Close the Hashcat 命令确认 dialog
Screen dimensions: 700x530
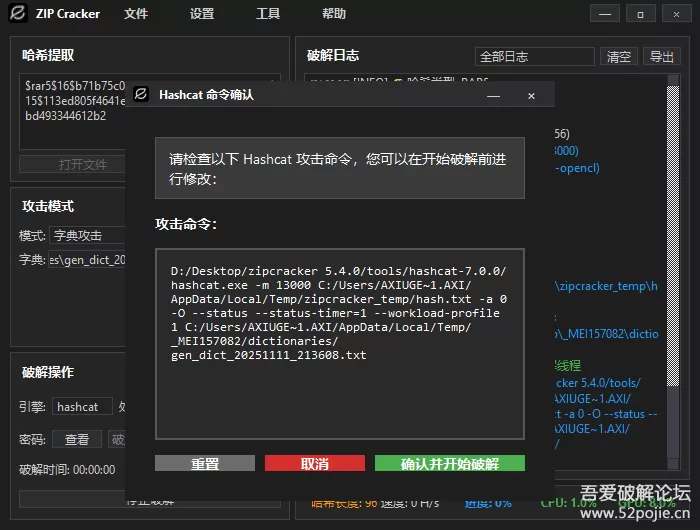tap(531, 96)
